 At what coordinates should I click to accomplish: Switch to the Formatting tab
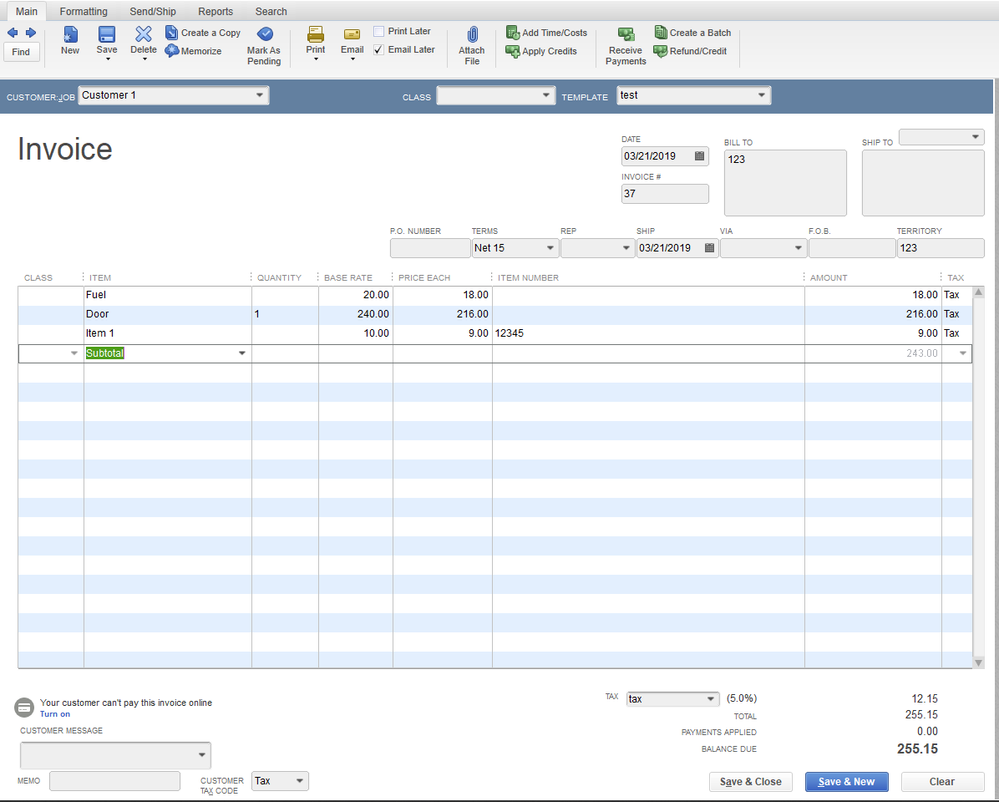tap(83, 11)
